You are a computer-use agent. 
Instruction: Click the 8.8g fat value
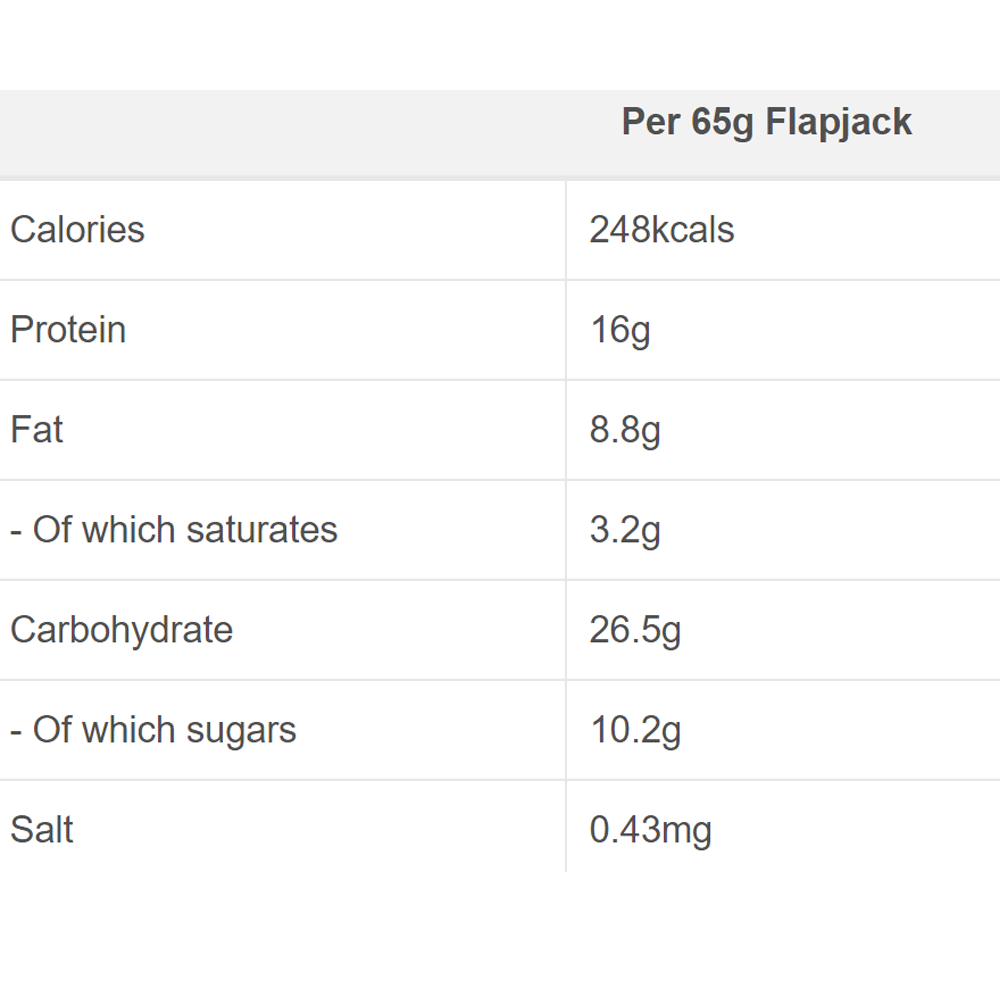point(625,430)
